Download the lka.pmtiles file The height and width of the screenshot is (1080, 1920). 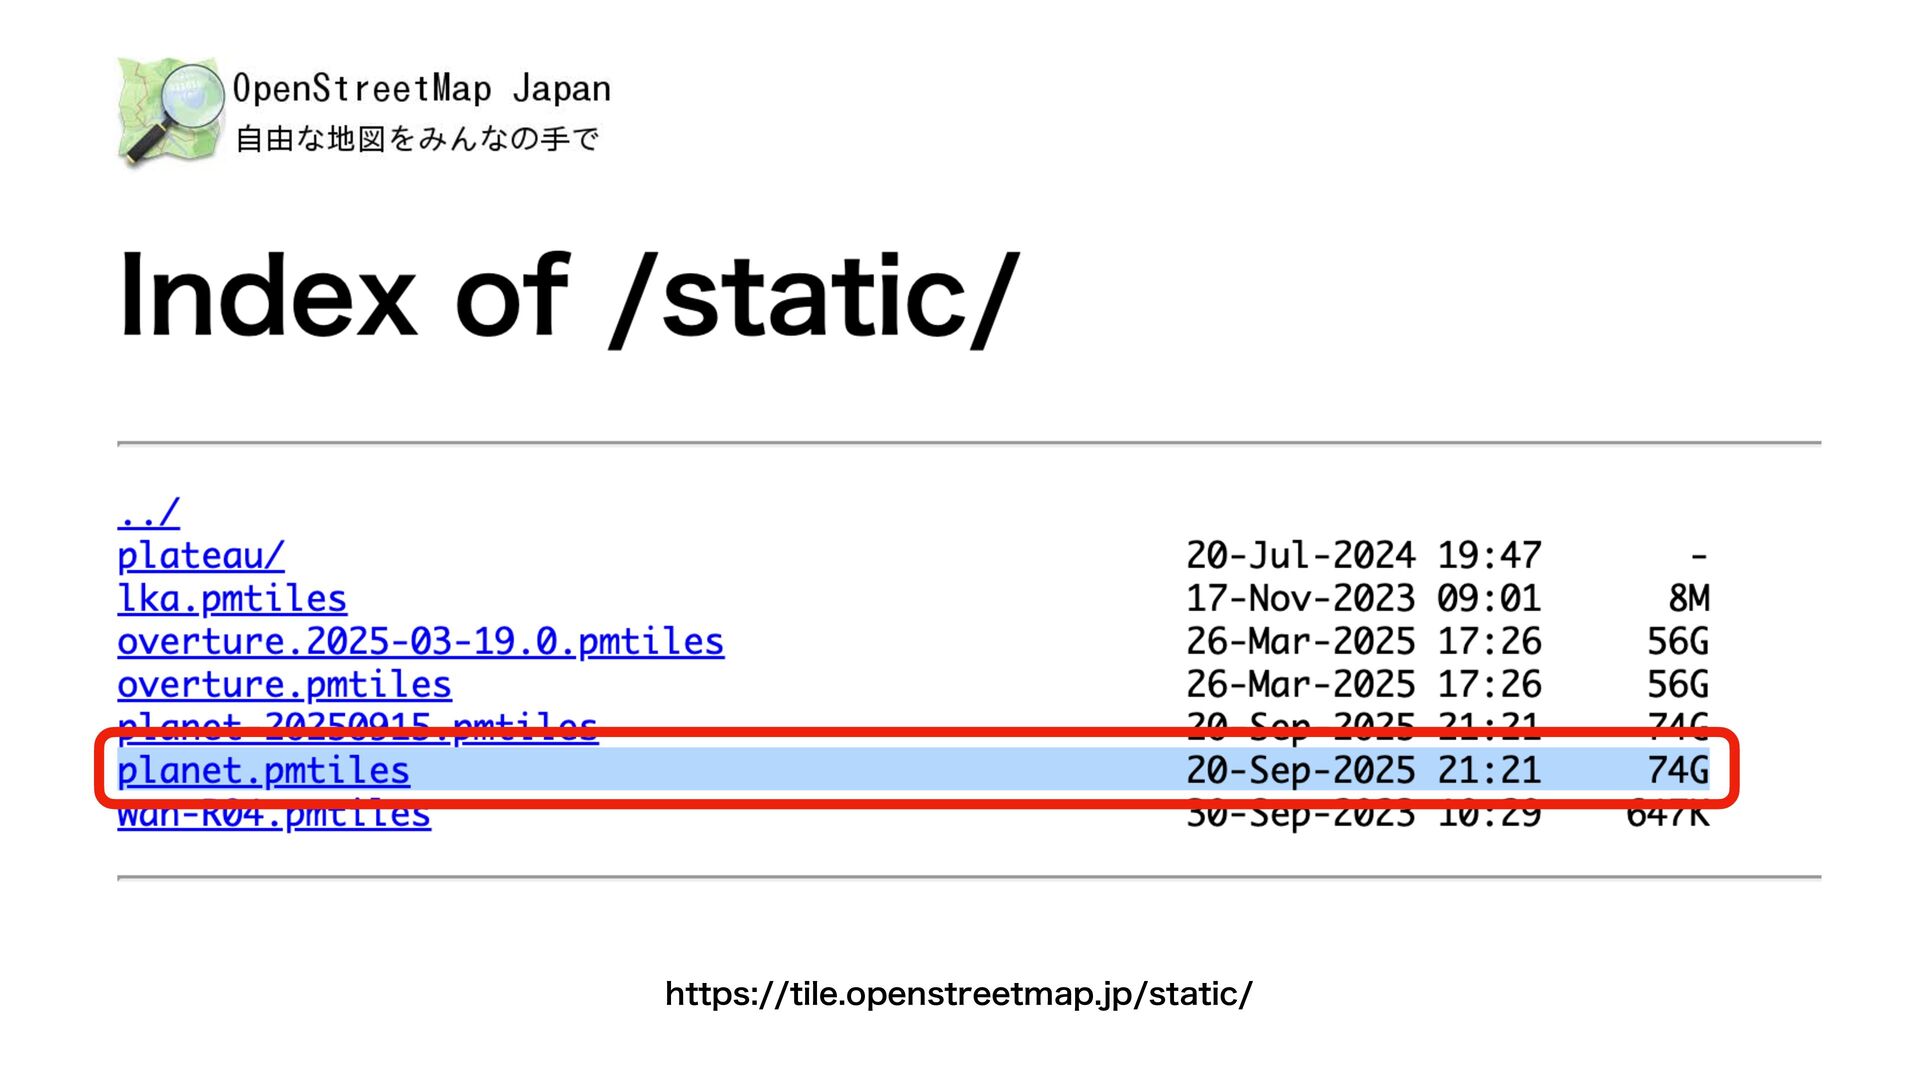(x=232, y=599)
